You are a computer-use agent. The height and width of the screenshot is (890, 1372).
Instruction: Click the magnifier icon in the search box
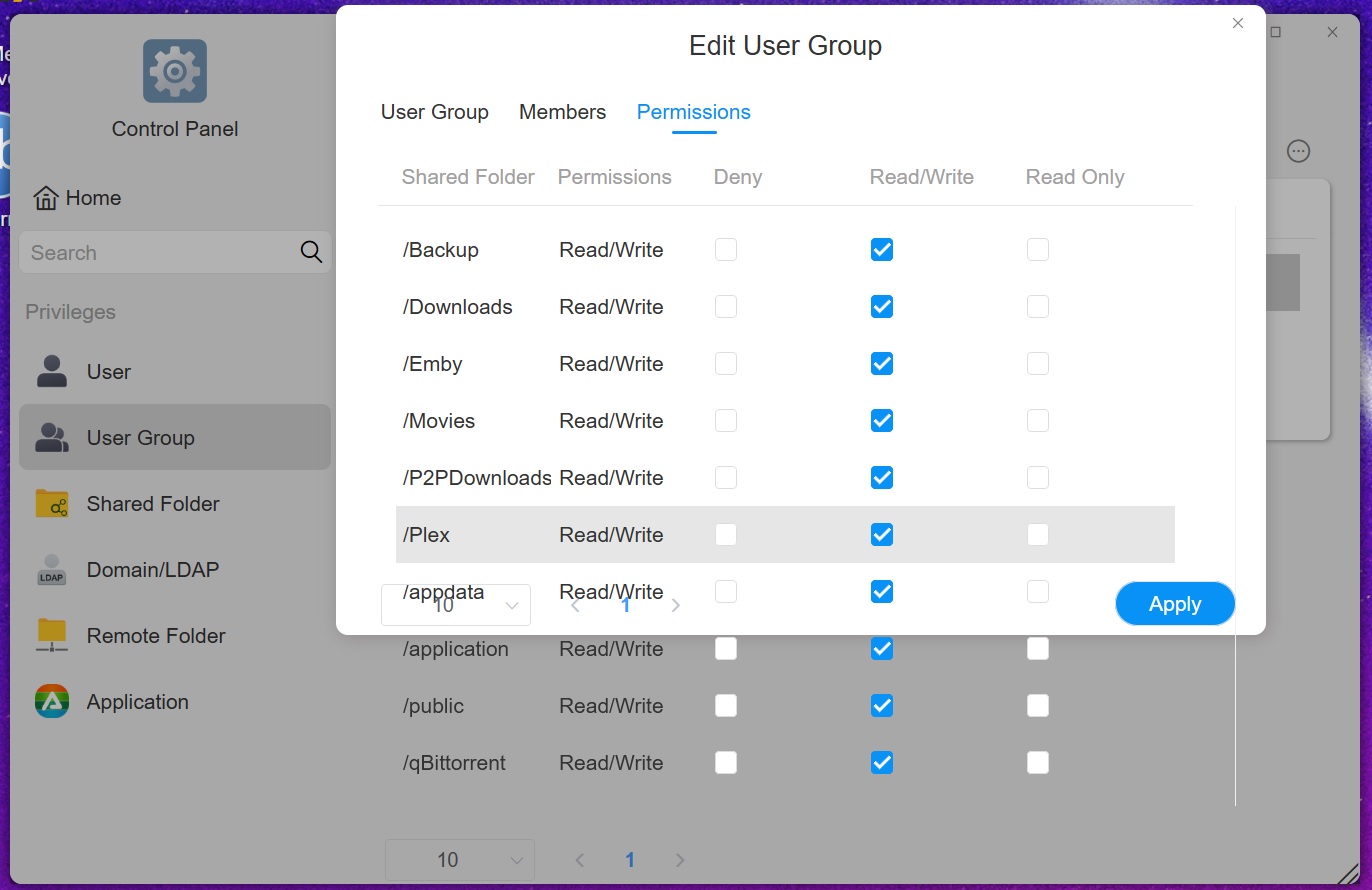tap(311, 252)
